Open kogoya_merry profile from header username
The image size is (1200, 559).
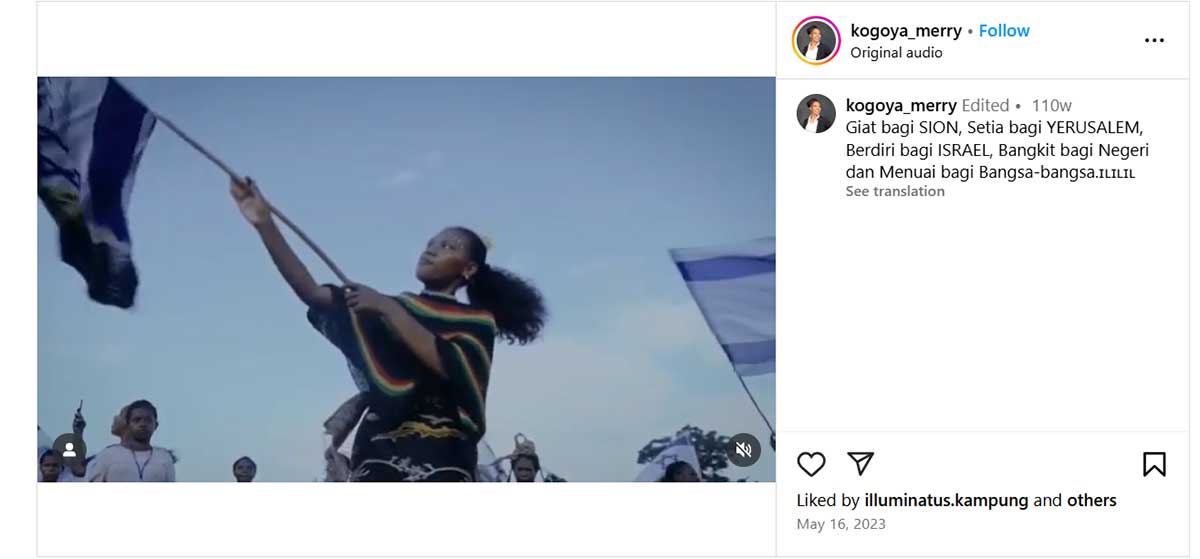(906, 31)
